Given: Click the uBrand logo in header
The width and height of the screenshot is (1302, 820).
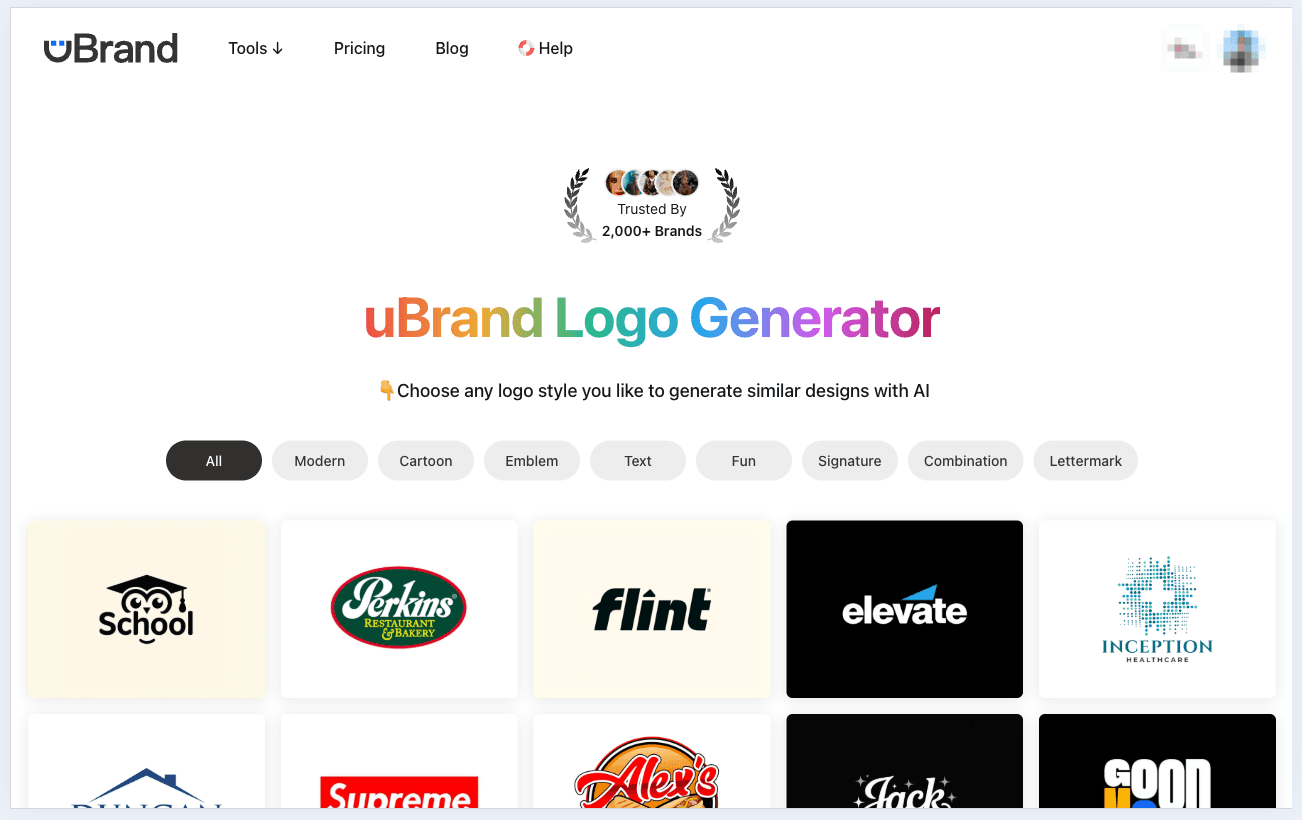Looking at the screenshot, I should [x=111, y=48].
